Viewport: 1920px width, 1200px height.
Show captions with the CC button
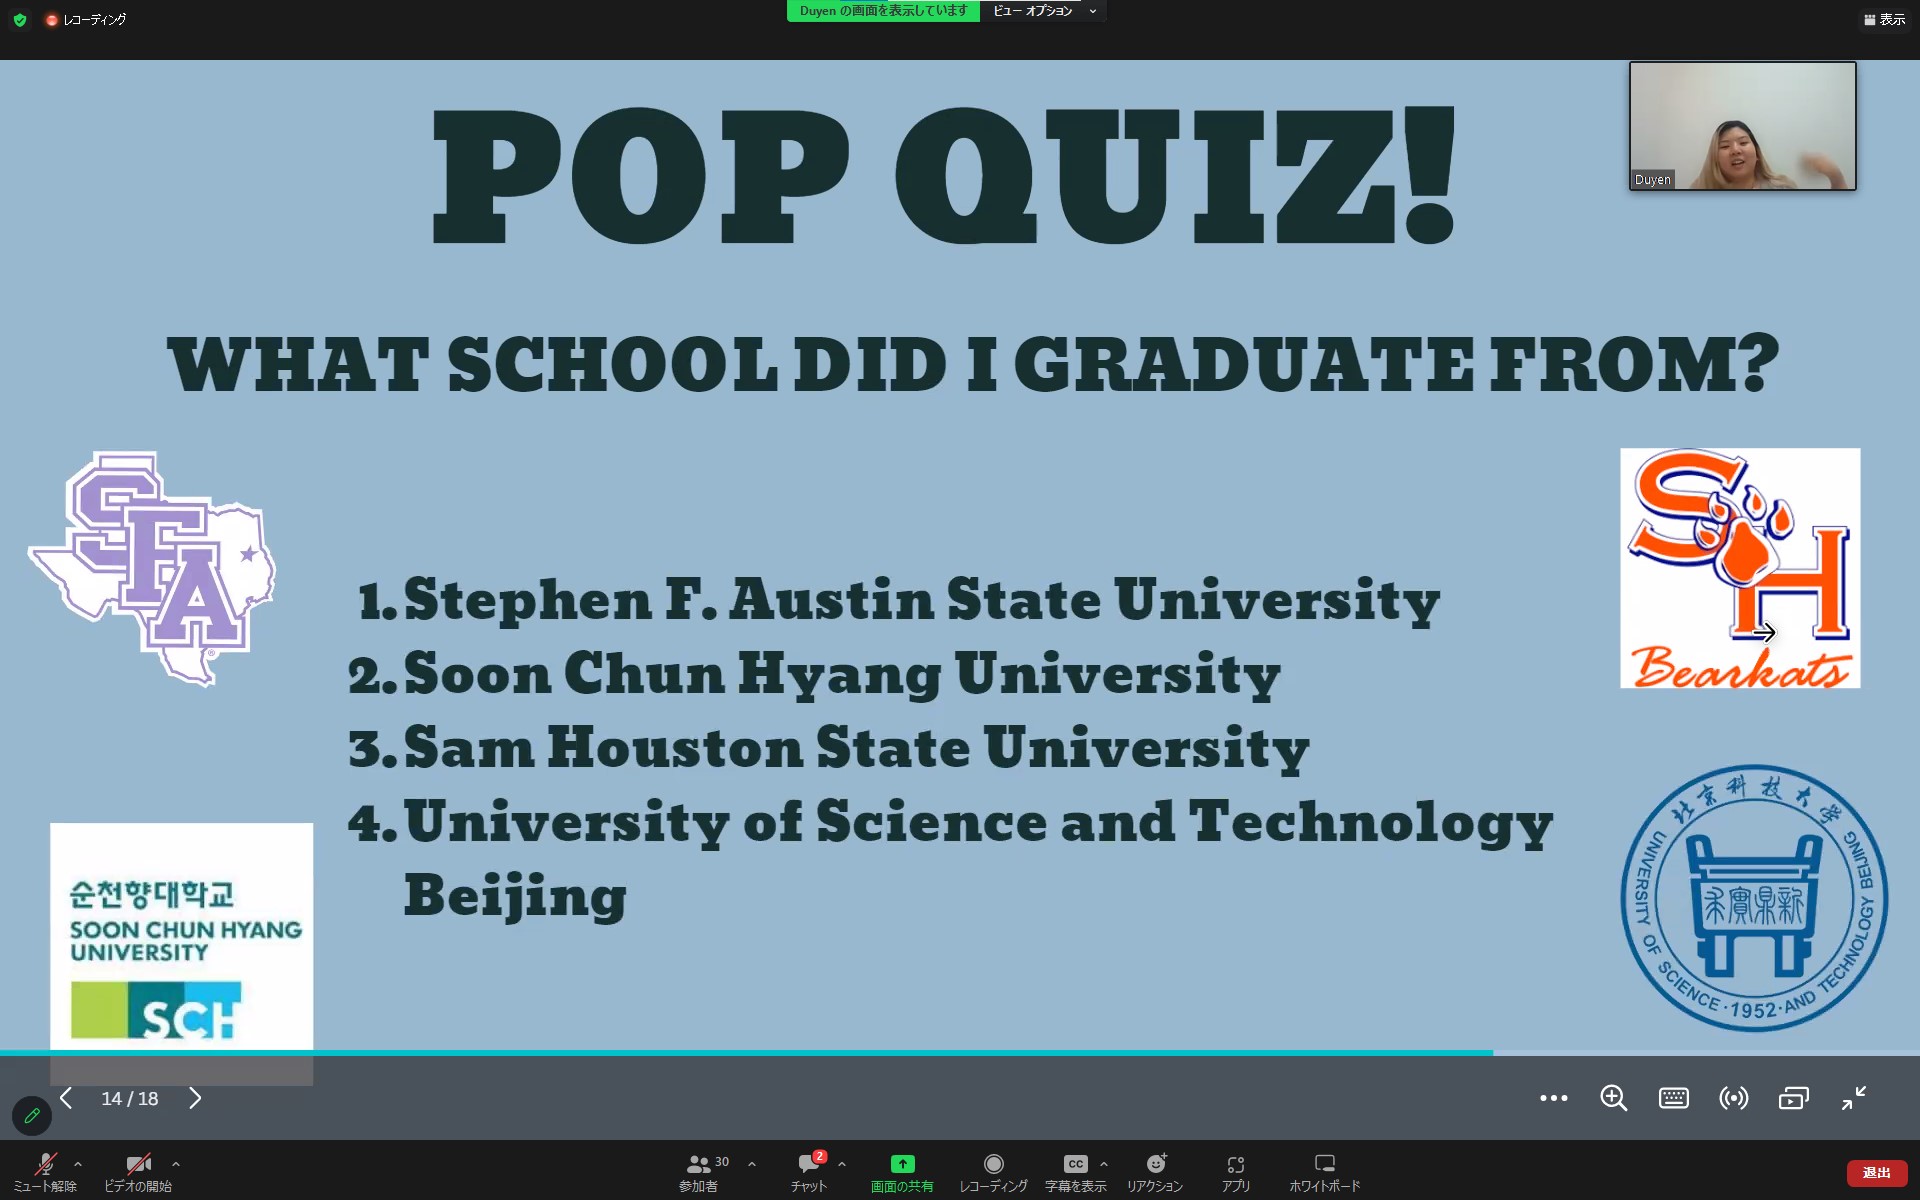click(1075, 1172)
